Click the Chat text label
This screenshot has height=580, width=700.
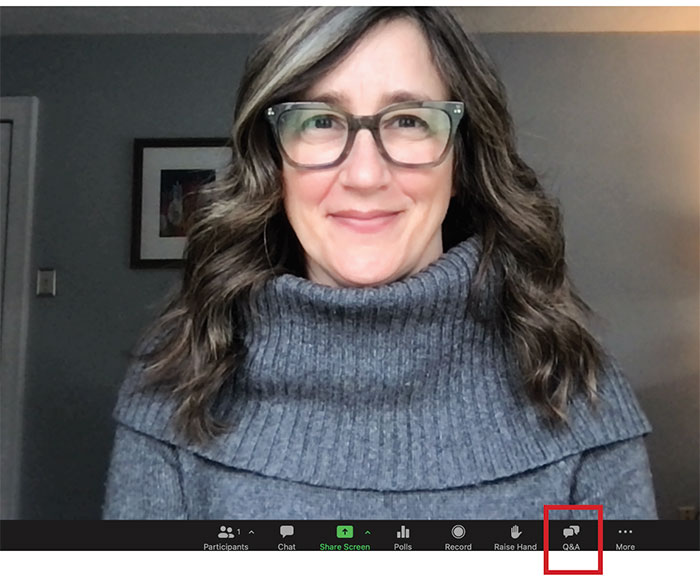tap(287, 547)
